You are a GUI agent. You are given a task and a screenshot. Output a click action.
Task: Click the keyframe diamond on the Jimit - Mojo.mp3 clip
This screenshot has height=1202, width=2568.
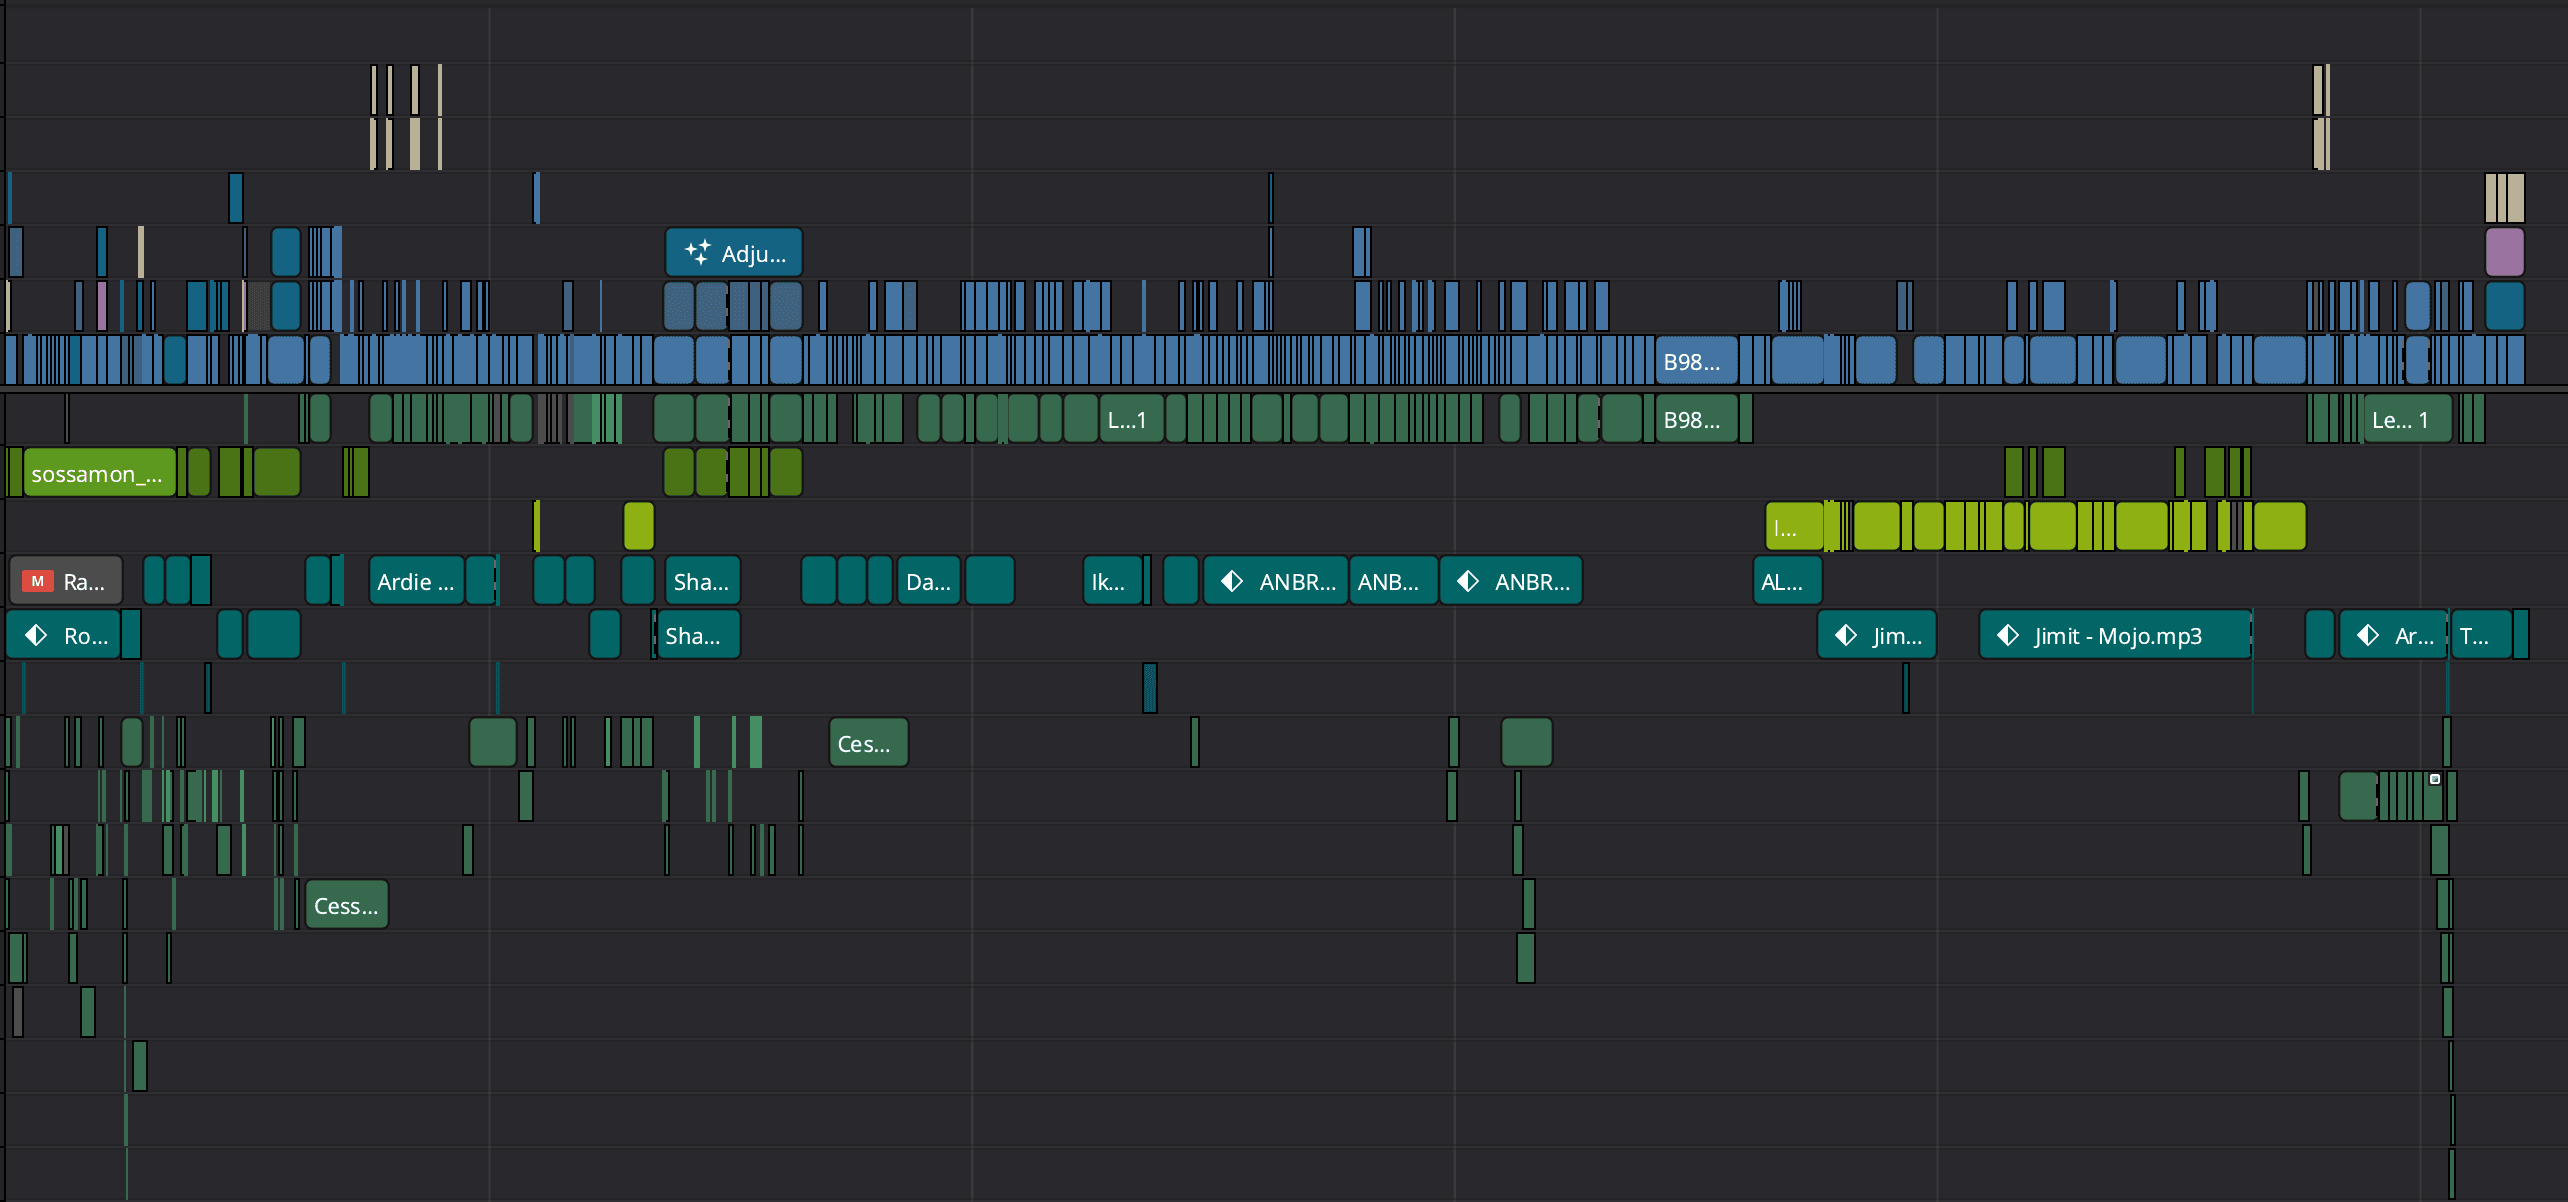pos(2007,635)
